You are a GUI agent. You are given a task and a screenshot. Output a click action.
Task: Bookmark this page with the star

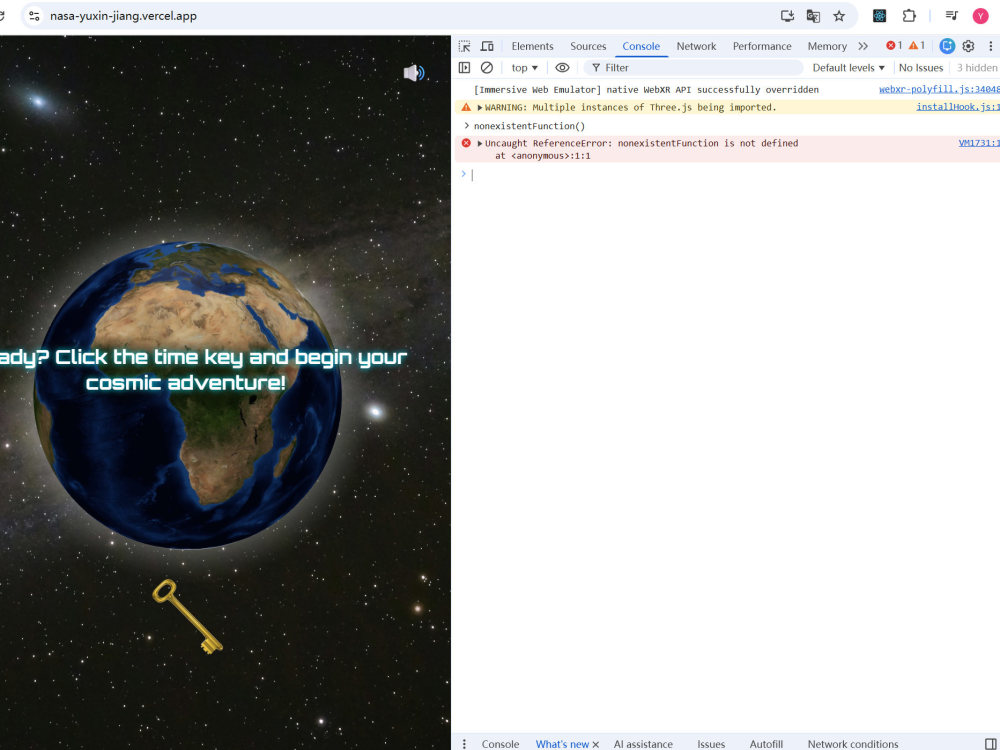click(x=839, y=16)
